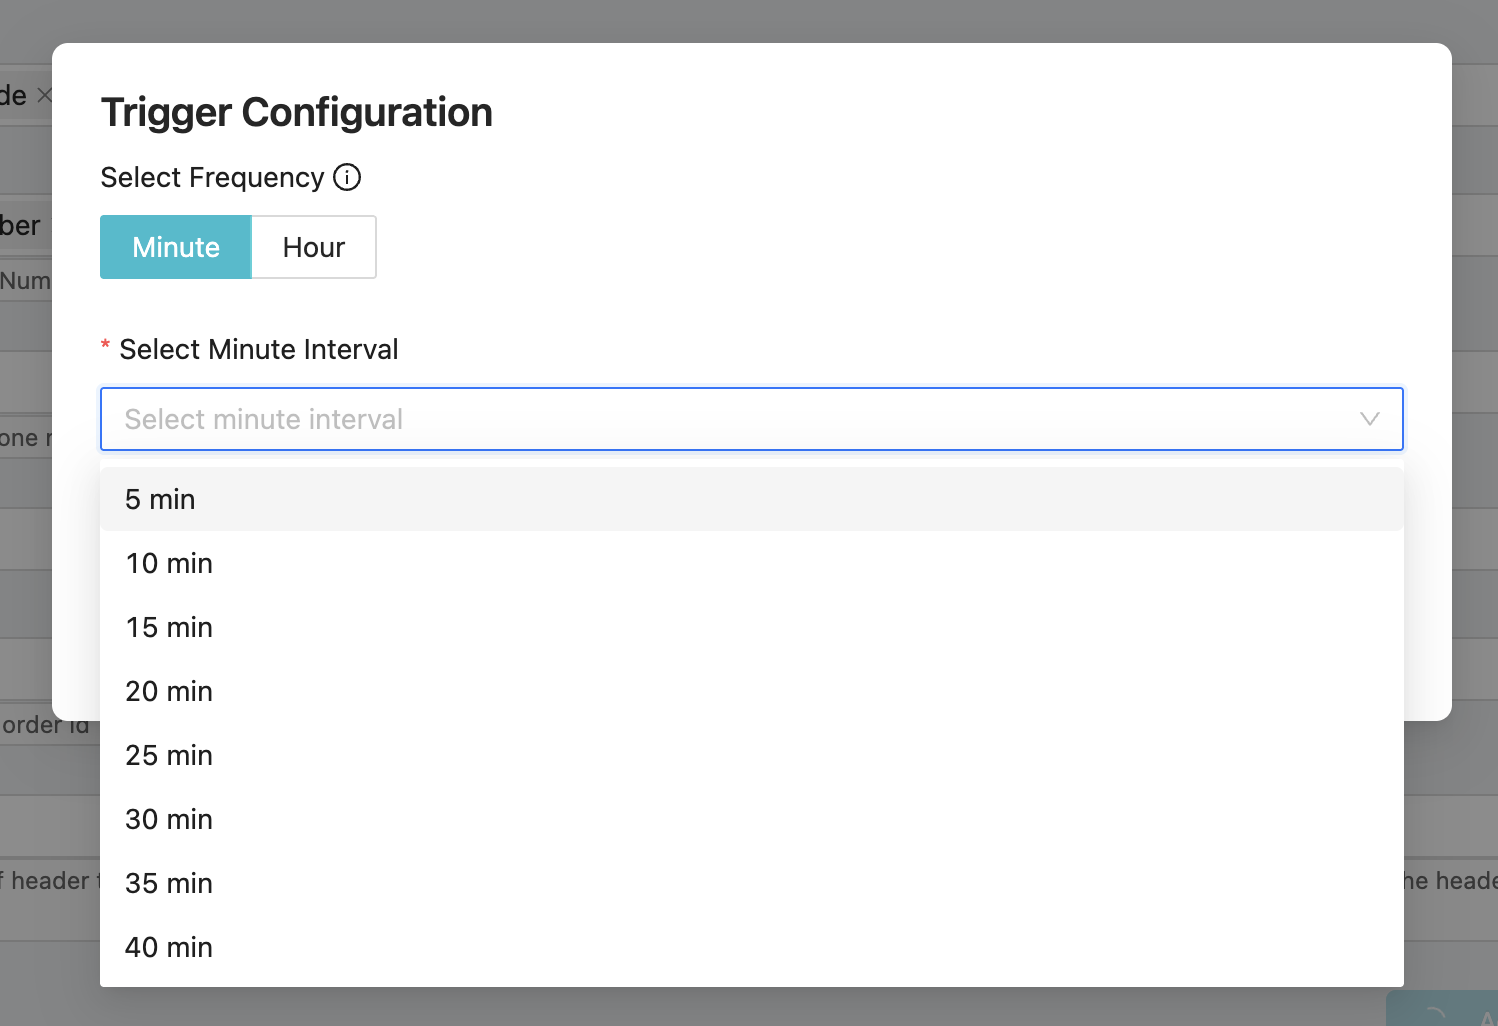Viewport: 1498px width, 1026px height.
Task: Click the dimmed Num field behind dialog
Action: [25, 281]
